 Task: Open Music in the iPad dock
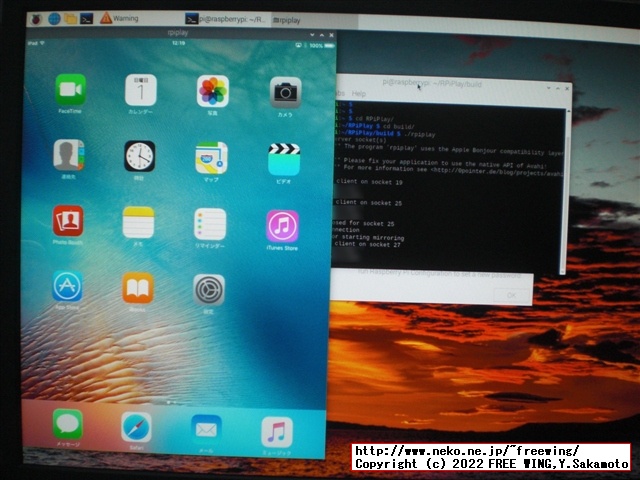click(x=277, y=432)
